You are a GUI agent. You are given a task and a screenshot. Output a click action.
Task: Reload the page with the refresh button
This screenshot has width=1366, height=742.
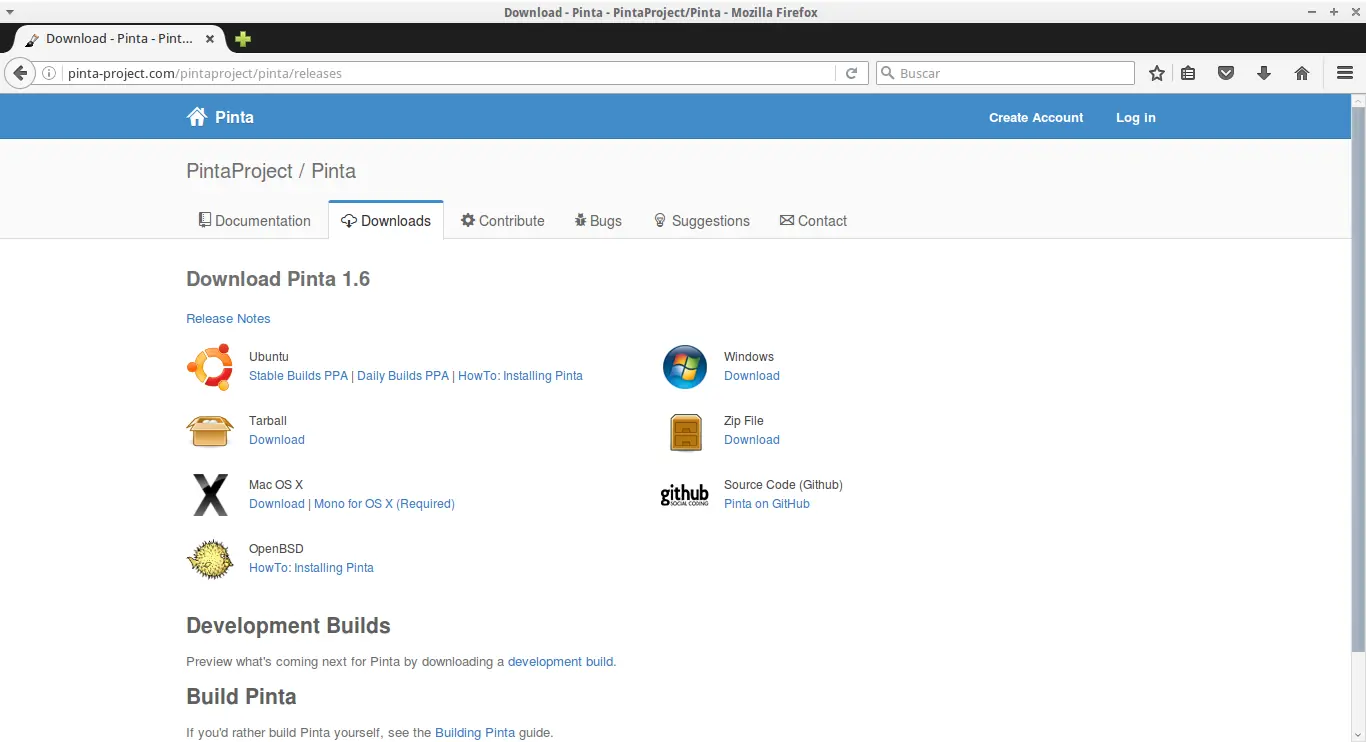(x=852, y=73)
